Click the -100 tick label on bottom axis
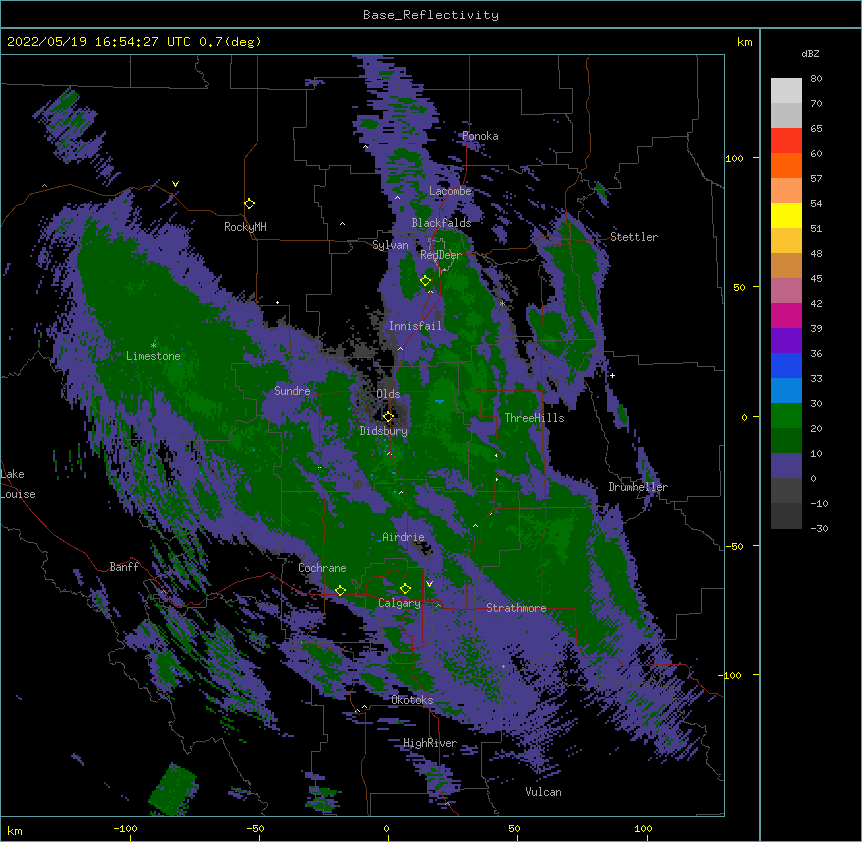 coord(125,828)
